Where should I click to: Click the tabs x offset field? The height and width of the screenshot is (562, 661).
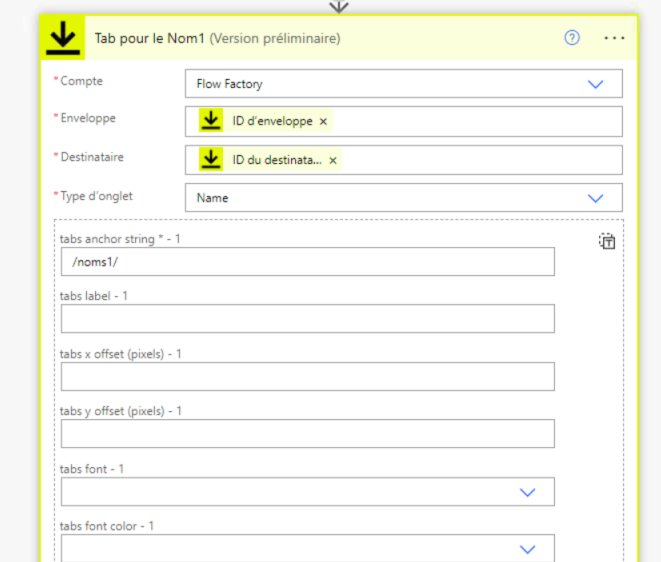[307, 377]
